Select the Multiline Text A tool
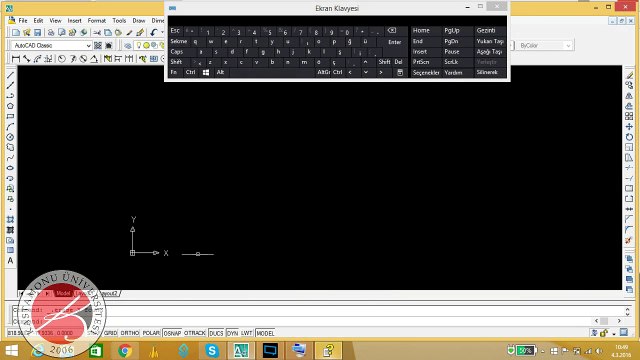 tap(10, 261)
